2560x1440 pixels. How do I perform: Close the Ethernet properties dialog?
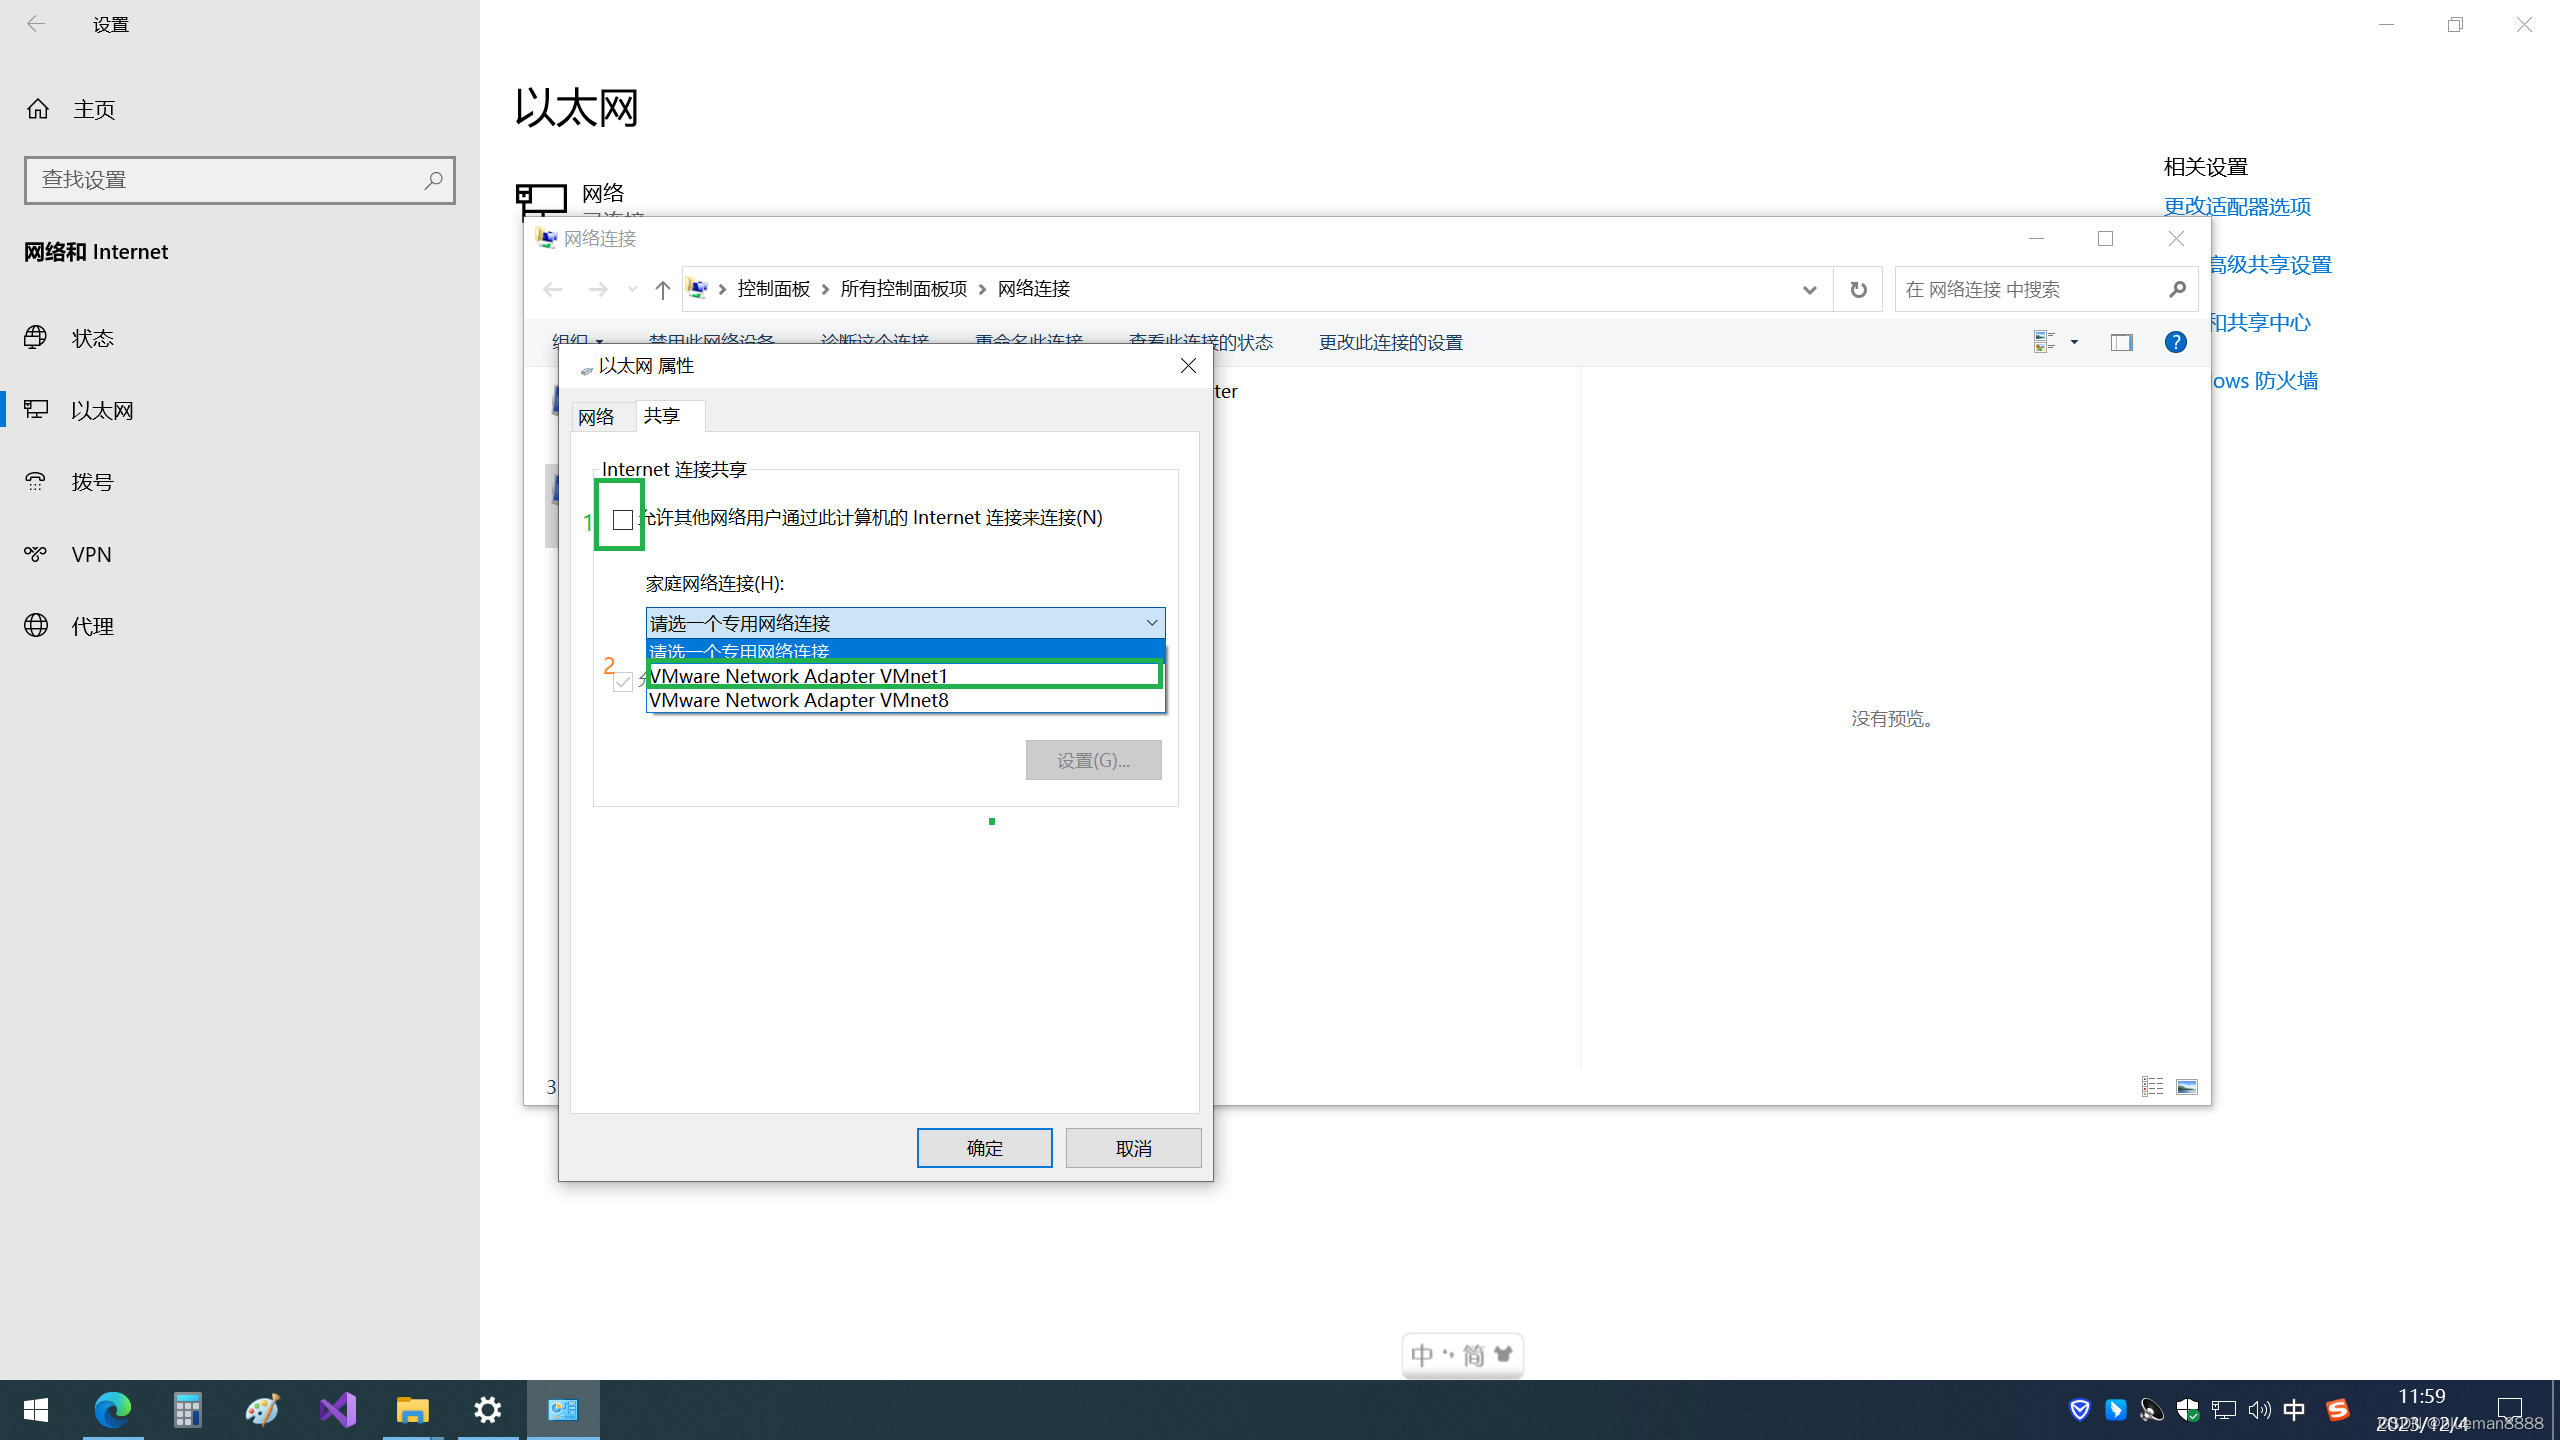1188,366
